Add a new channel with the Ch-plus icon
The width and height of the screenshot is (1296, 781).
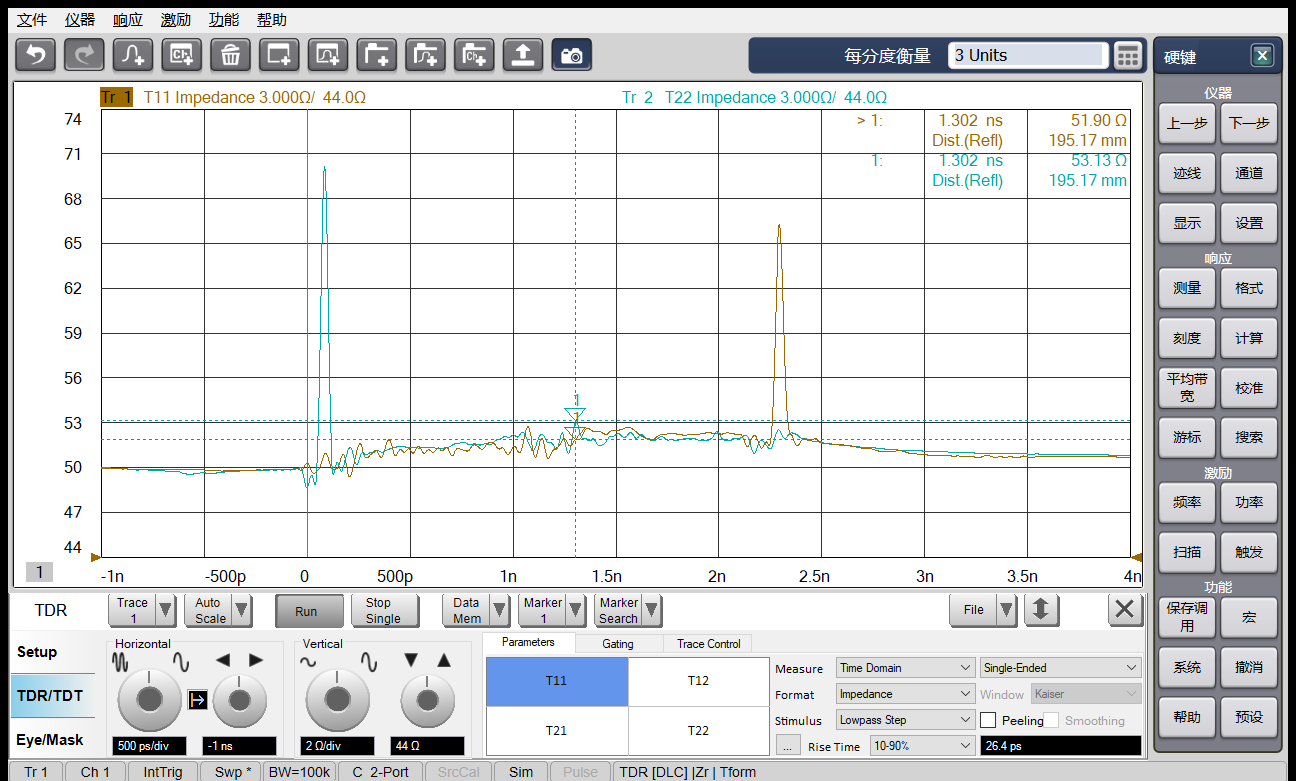(181, 55)
